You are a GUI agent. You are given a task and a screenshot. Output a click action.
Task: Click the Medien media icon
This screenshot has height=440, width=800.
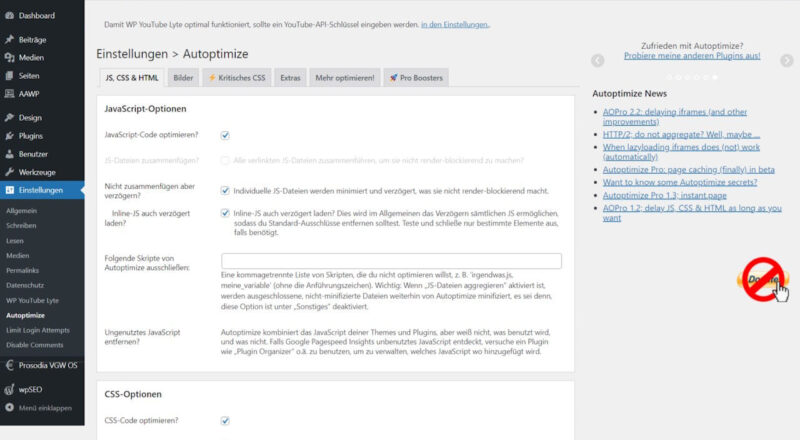9,57
